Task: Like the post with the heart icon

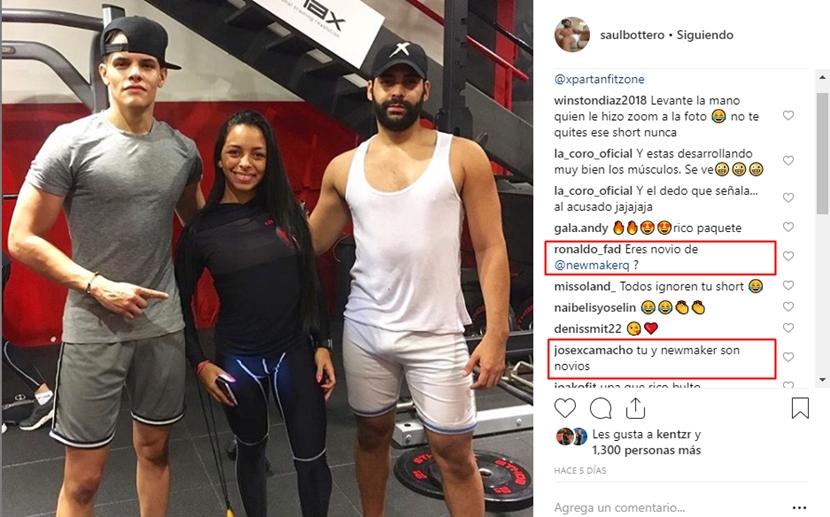Action: click(565, 409)
